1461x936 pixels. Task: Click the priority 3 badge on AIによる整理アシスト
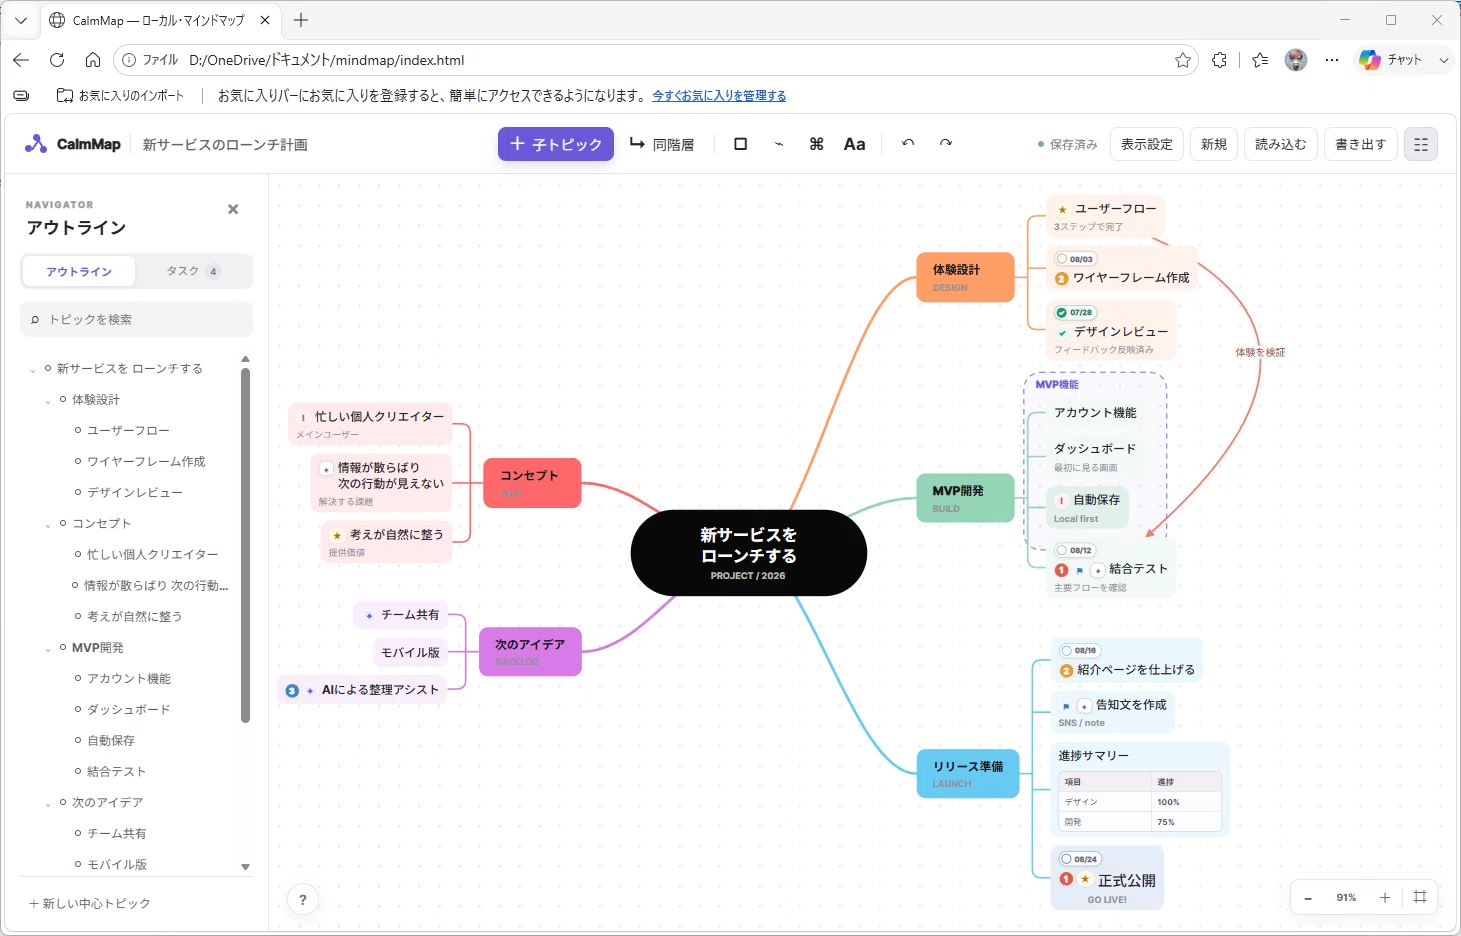[x=292, y=690]
